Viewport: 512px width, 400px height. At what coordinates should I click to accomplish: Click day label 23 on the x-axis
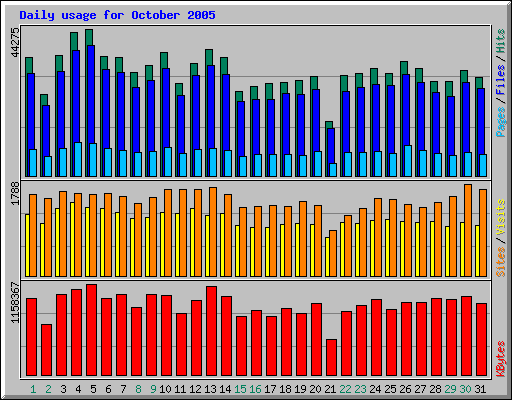click(x=360, y=389)
